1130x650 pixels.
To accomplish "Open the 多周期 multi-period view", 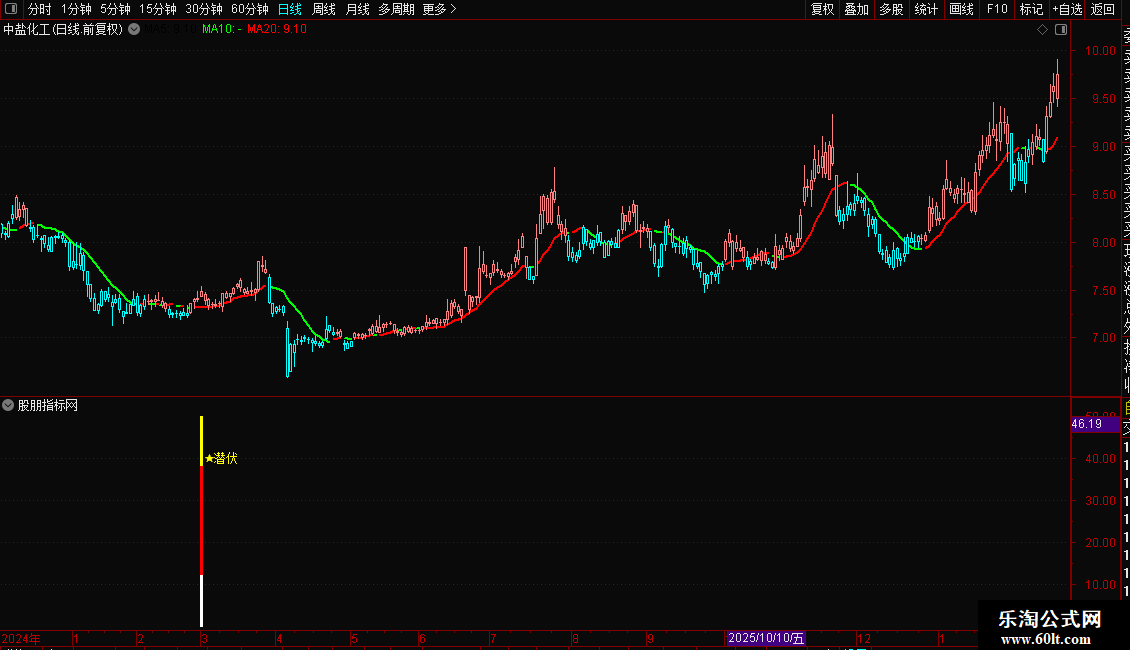I will click(x=396, y=9).
